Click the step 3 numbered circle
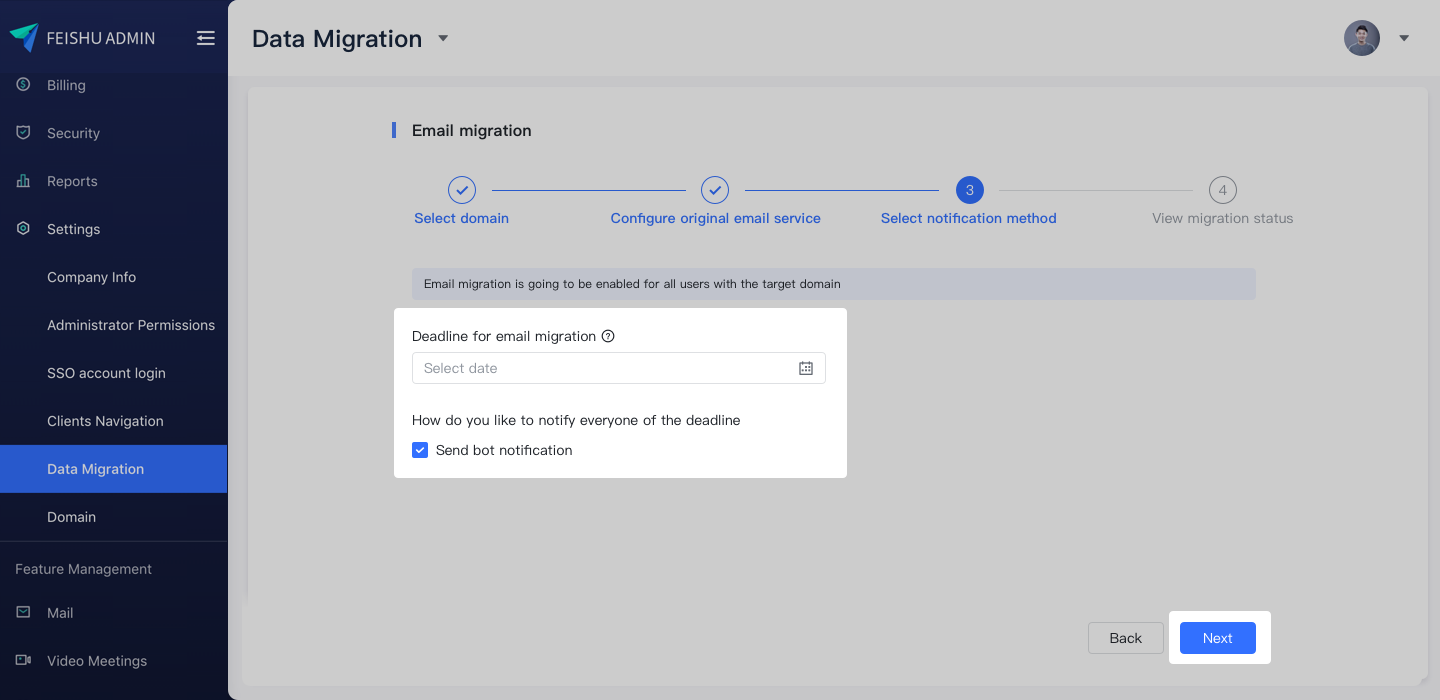The image size is (1440, 700). (969, 190)
